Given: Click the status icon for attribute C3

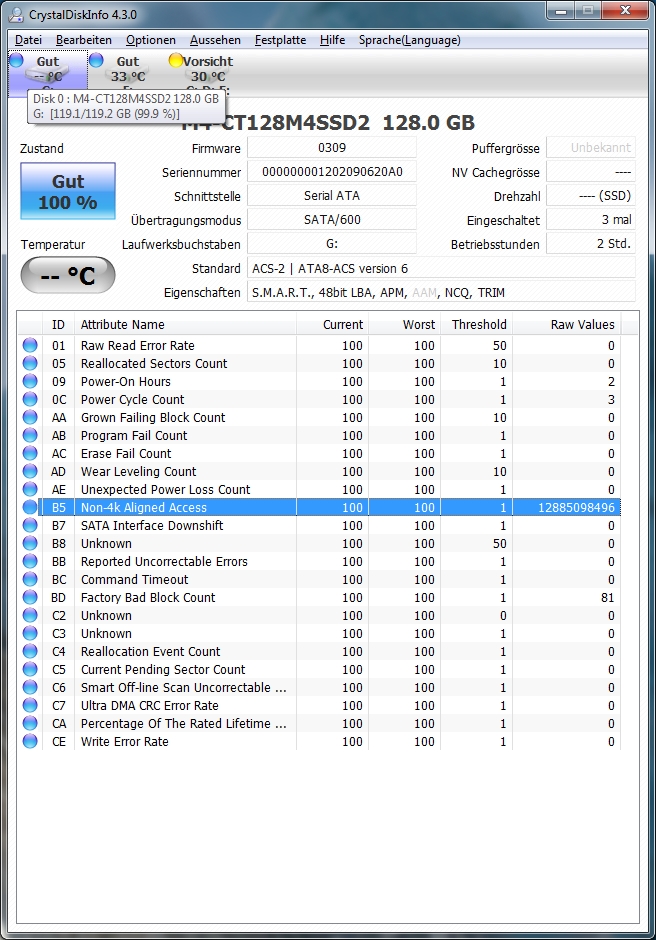Looking at the screenshot, I should click(x=30, y=633).
